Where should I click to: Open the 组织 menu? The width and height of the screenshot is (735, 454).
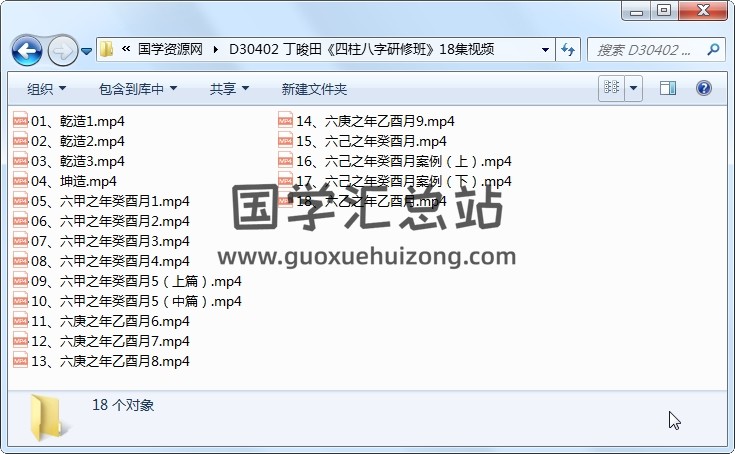(x=46, y=89)
